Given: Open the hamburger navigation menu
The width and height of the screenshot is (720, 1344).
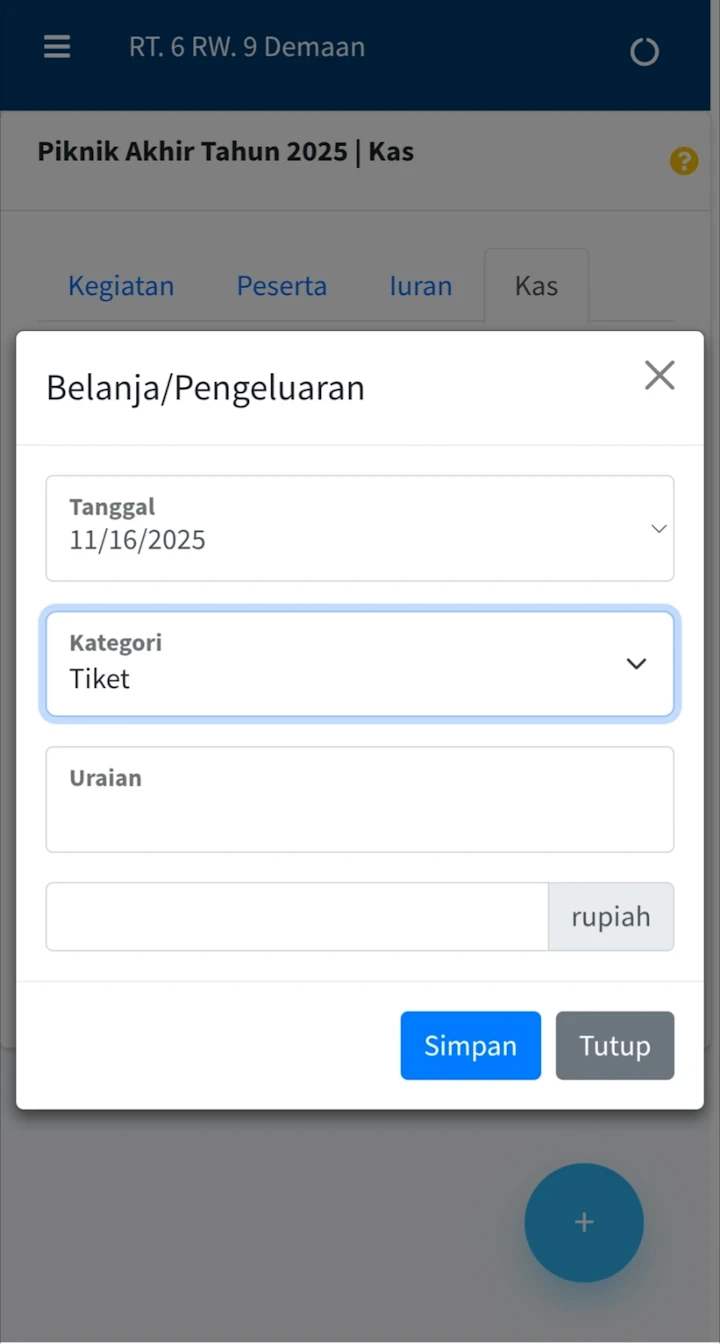Looking at the screenshot, I should [x=57, y=47].
